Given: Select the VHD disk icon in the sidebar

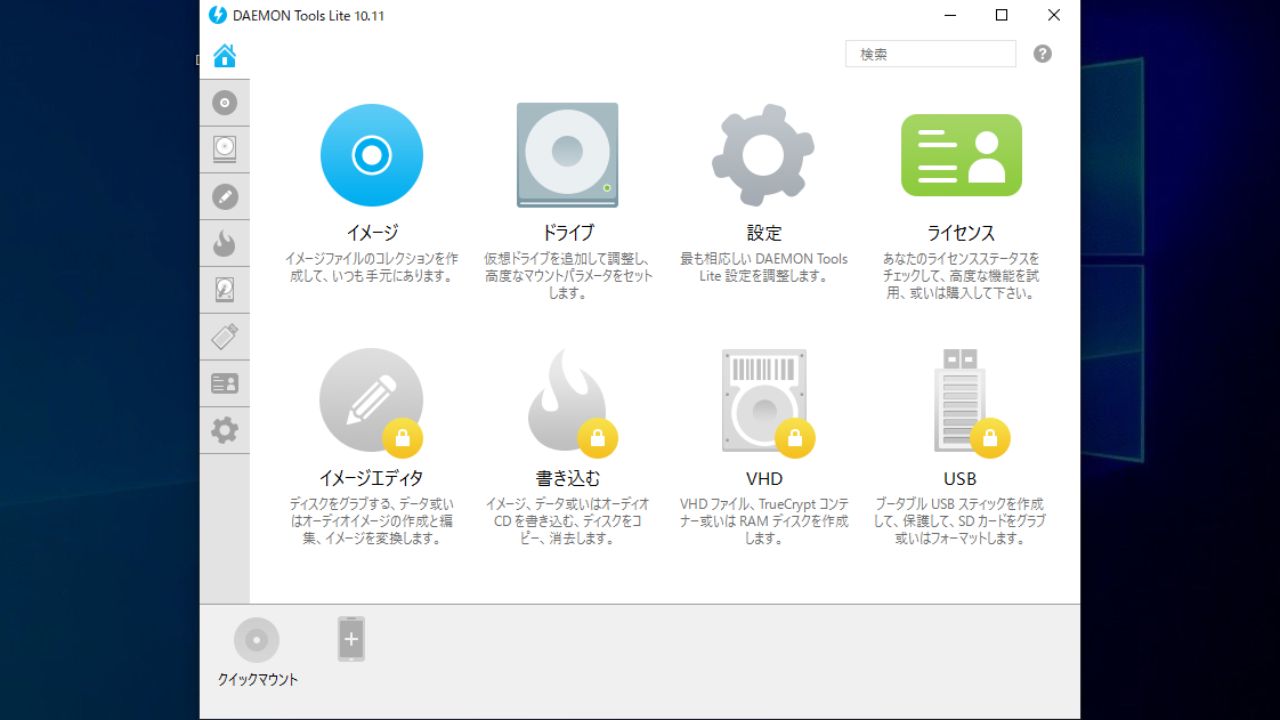Looking at the screenshot, I should (x=224, y=290).
